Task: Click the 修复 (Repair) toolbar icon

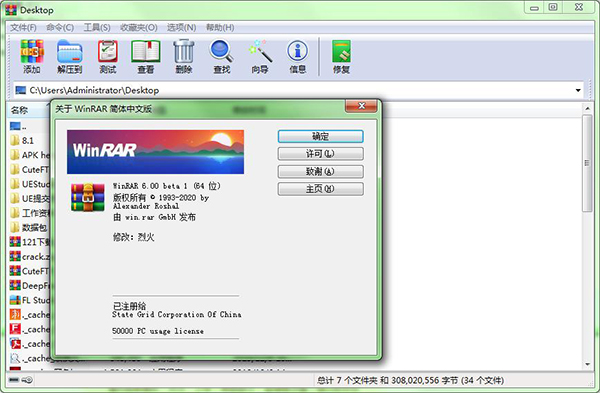Action: pyautogui.click(x=341, y=57)
